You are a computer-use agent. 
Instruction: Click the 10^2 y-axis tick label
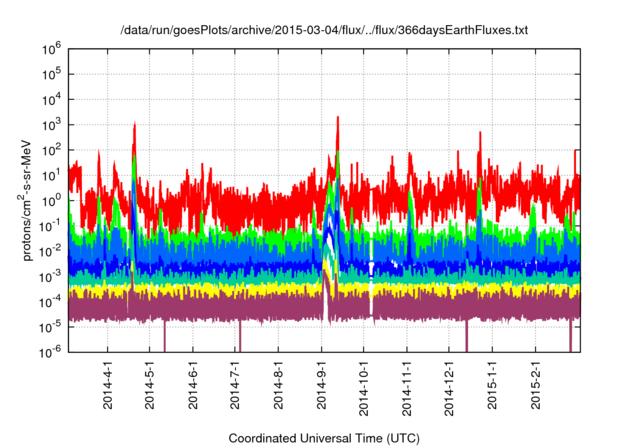click(51, 150)
